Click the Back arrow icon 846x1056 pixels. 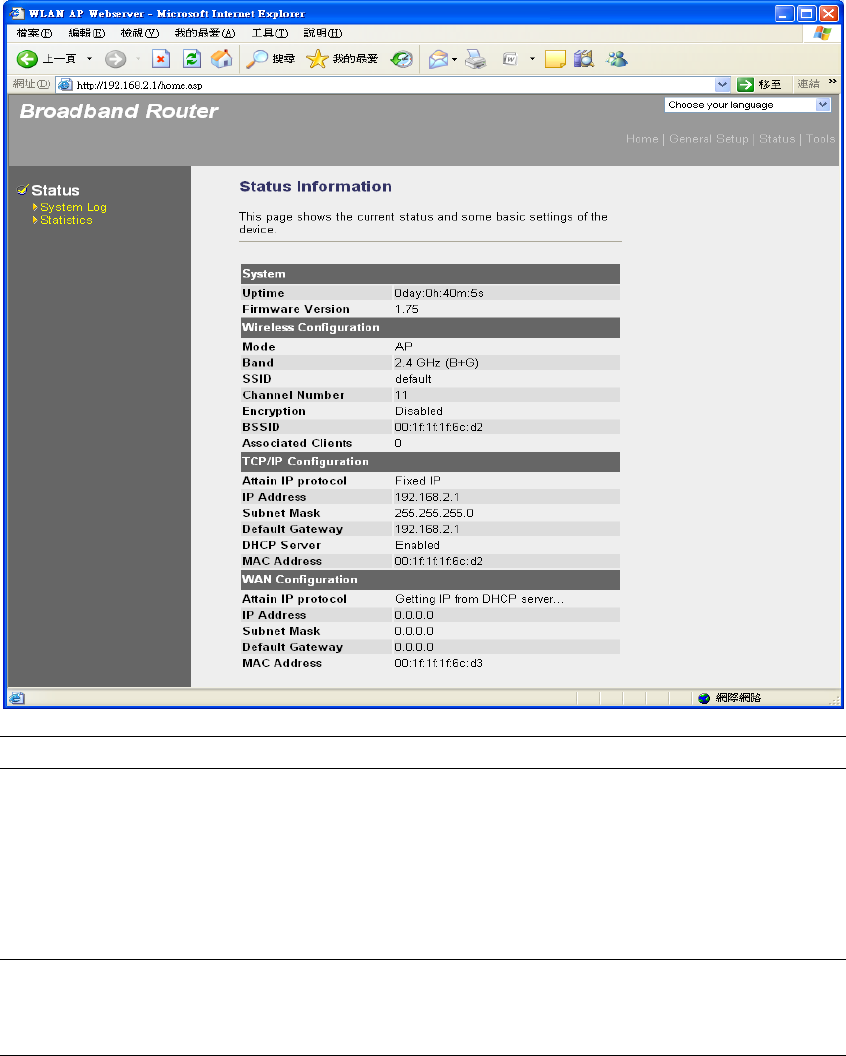[x=27, y=59]
